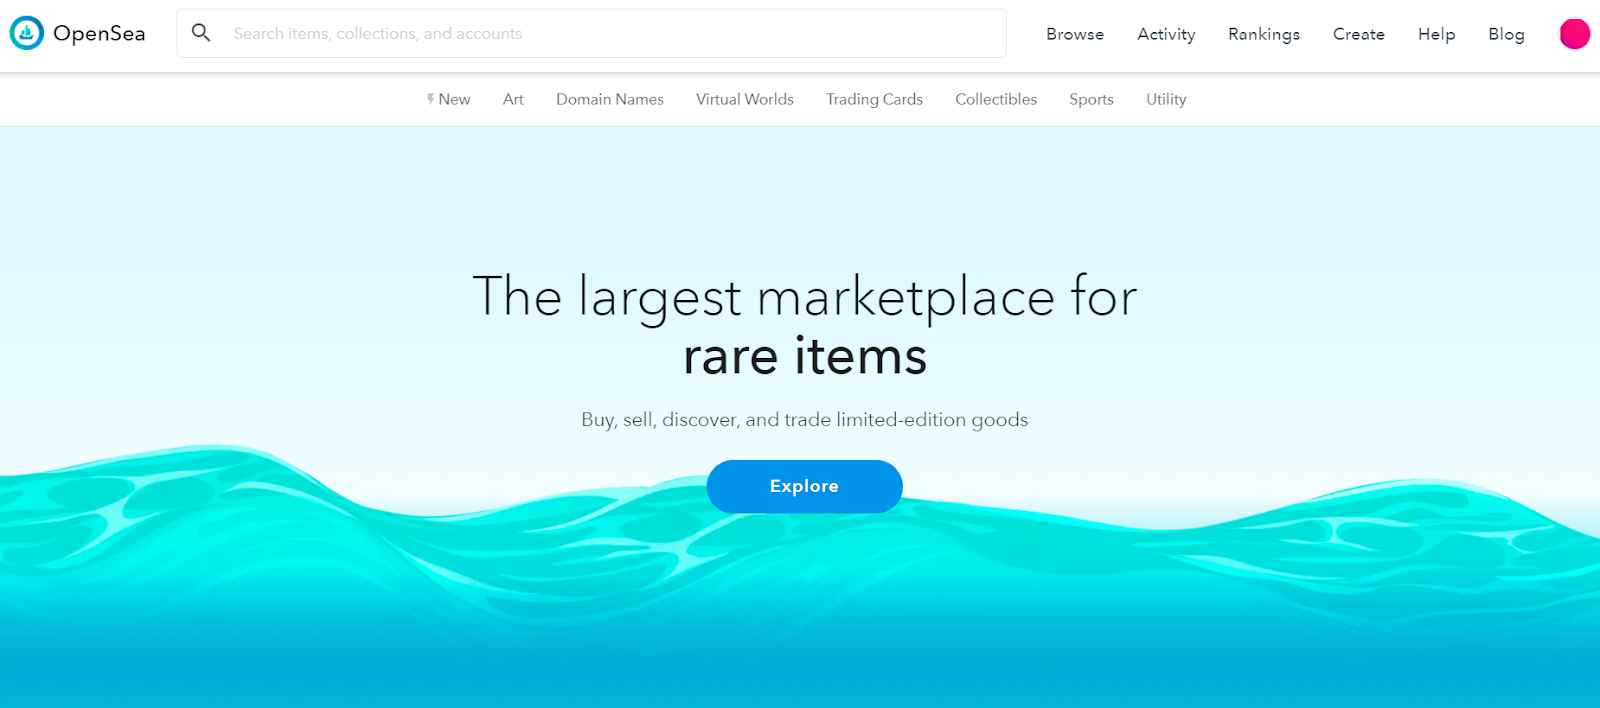Focus the search items and collections field
The image size is (1600, 708).
pos(591,33)
